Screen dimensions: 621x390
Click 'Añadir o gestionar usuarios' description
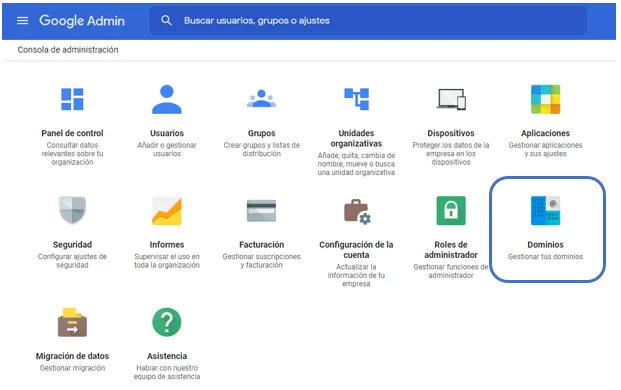click(167, 149)
